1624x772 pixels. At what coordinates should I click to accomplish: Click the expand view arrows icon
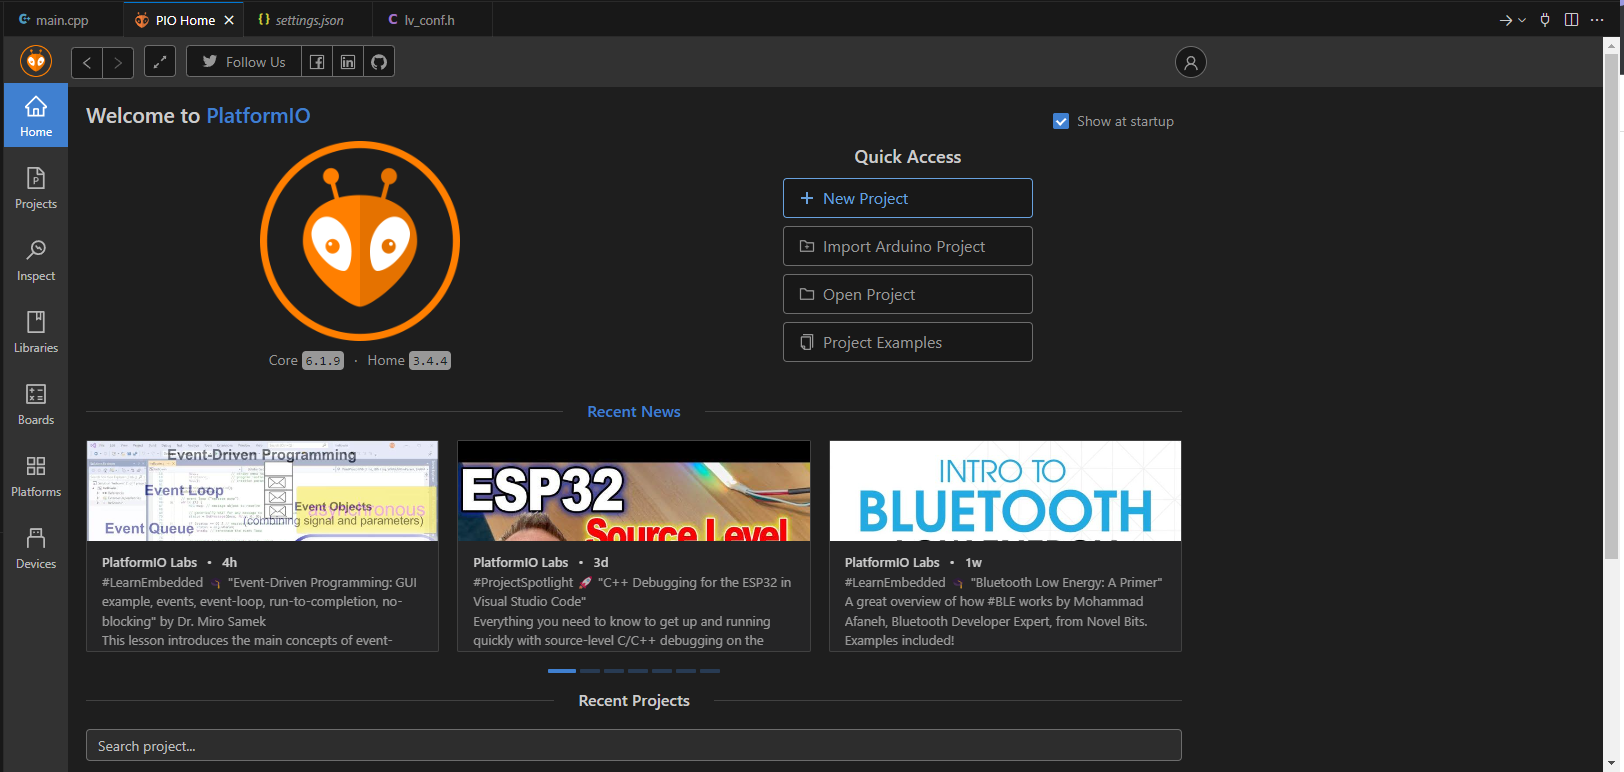pyautogui.click(x=160, y=62)
